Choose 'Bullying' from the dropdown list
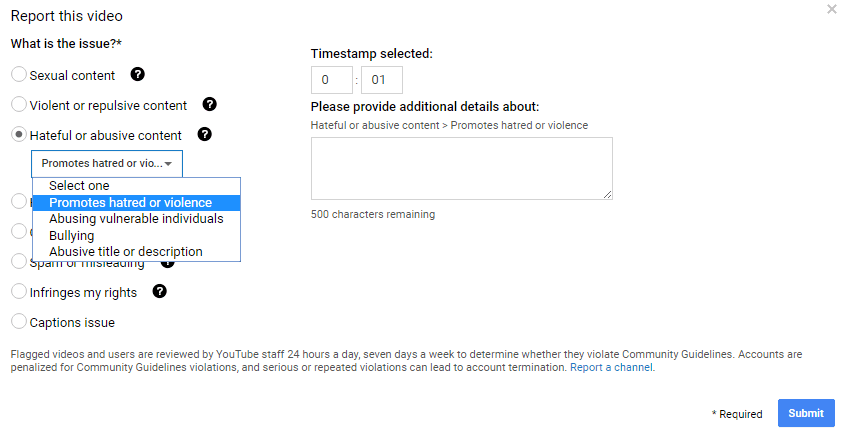The width and height of the screenshot is (846, 434). click(x=72, y=236)
